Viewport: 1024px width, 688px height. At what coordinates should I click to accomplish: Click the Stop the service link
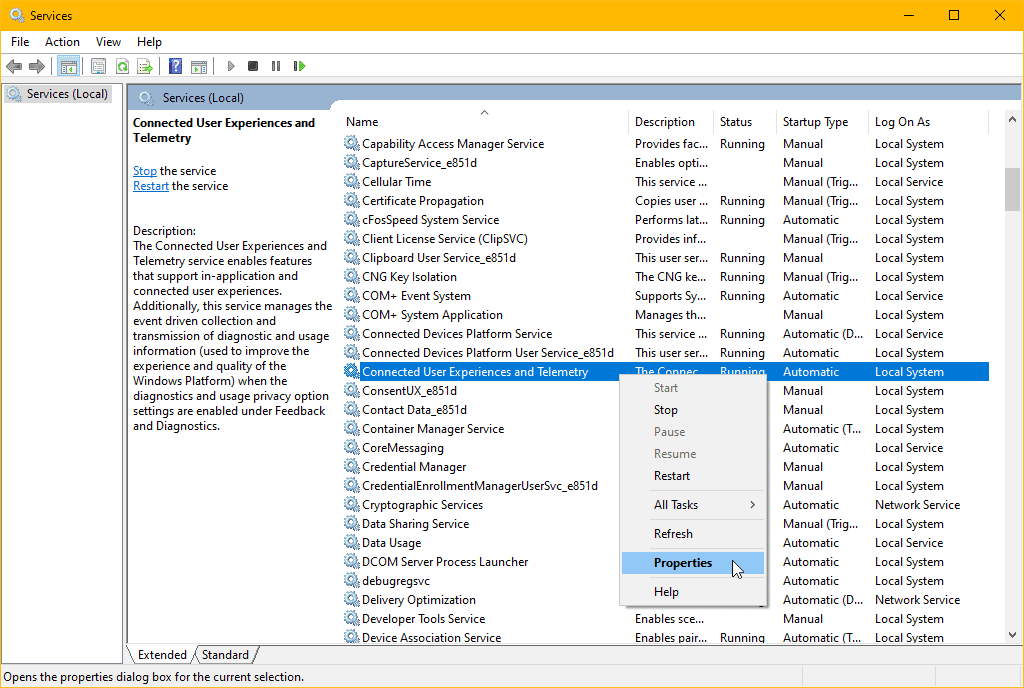pos(145,170)
